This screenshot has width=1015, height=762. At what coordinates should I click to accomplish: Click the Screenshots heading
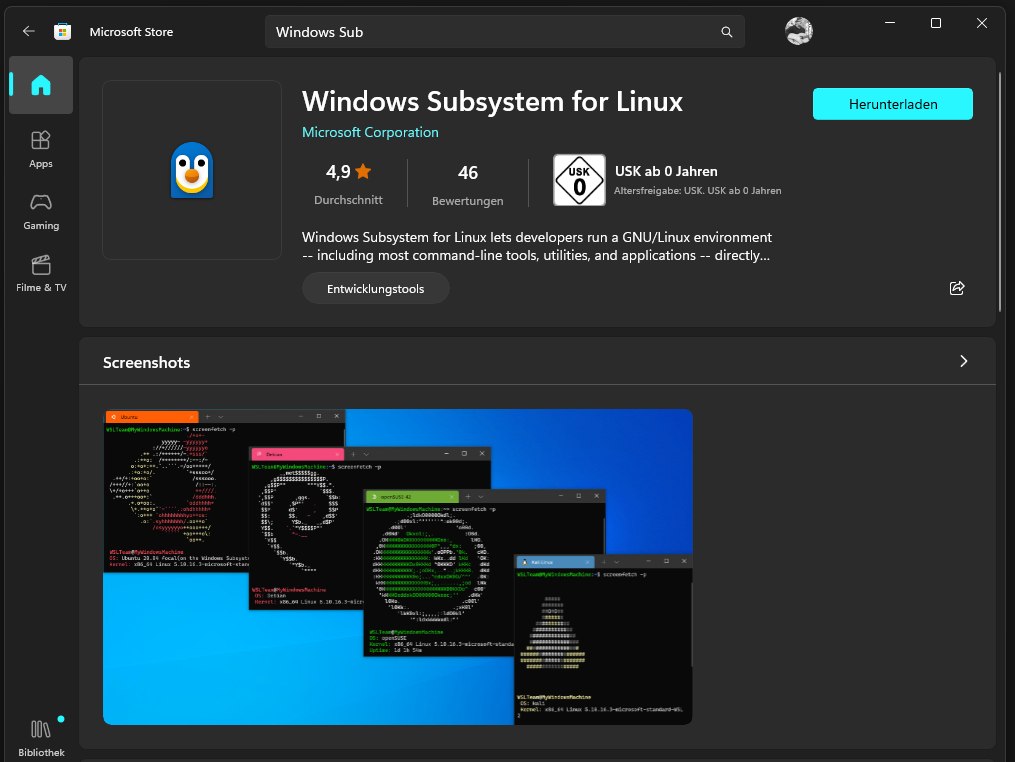coord(146,363)
